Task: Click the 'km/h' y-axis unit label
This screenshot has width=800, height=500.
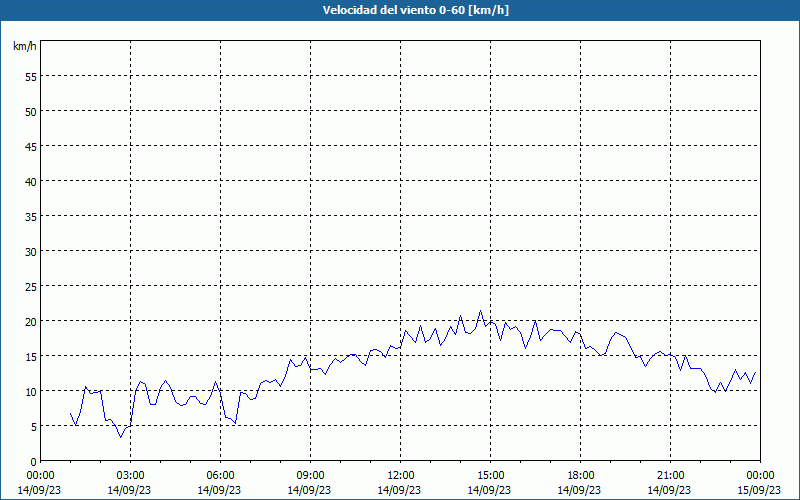Action: point(25,47)
